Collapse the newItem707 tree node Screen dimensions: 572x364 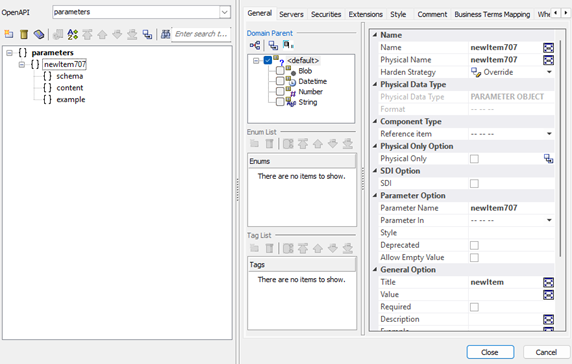click(x=22, y=65)
